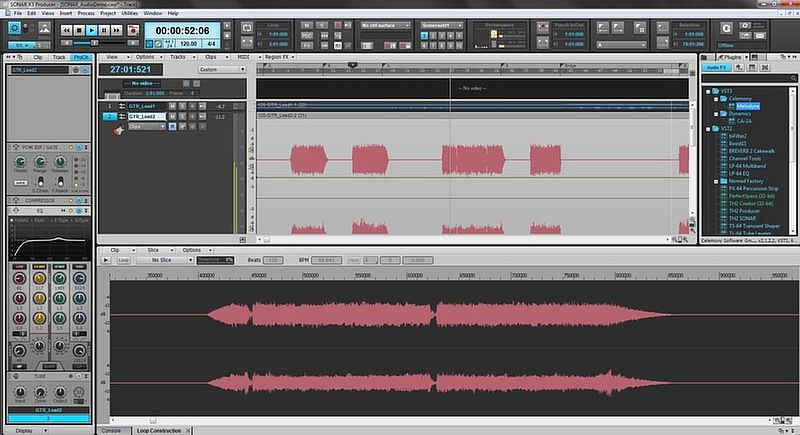Click the Stop transport button
The image size is (800, 435).
point(80,31)
